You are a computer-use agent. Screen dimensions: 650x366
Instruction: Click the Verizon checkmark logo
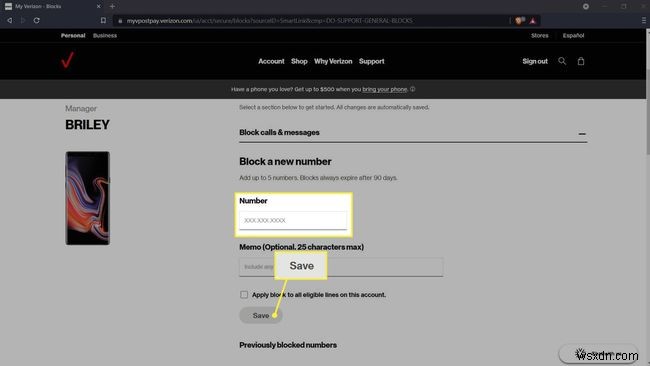68,60
